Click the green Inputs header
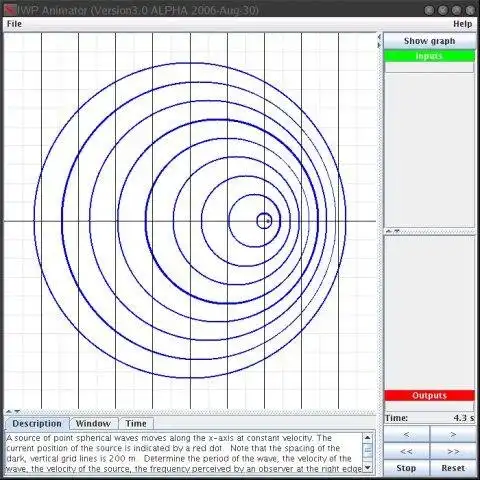 coord(429,56)
